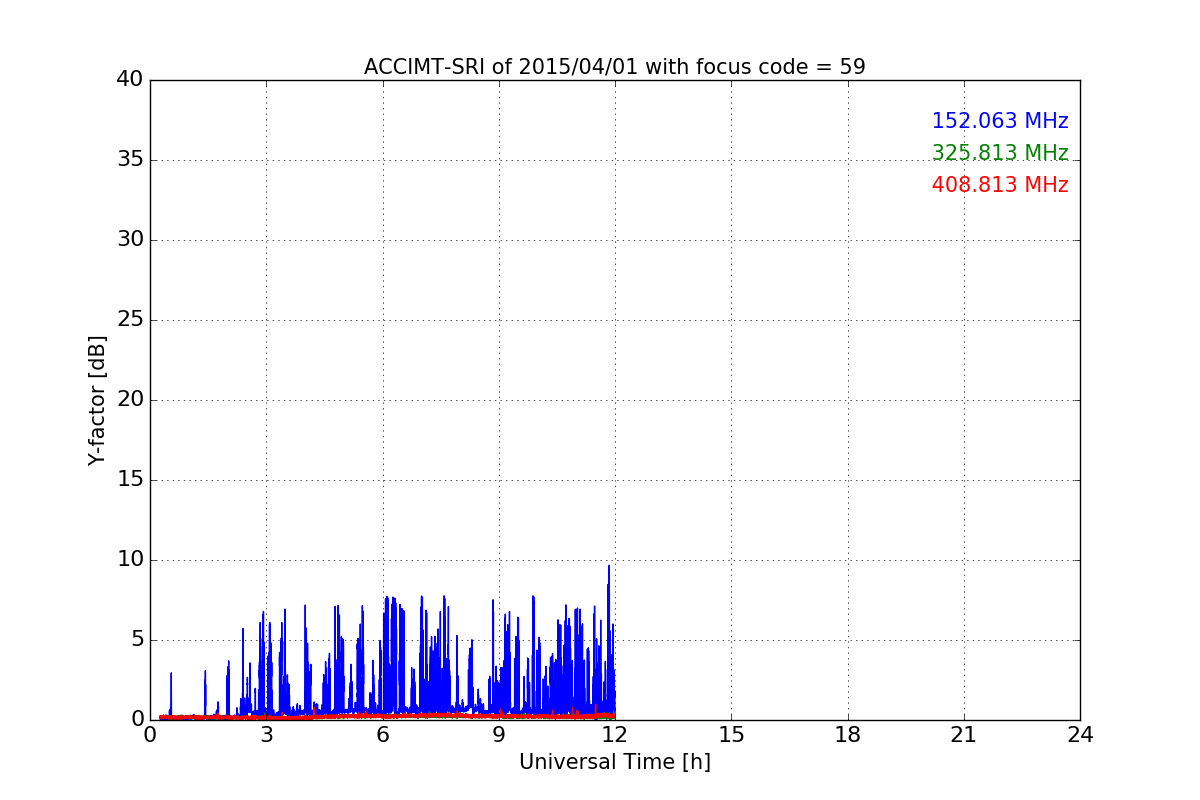
Task: Click the x-axis tick label 24
Action: [1080, 735]
